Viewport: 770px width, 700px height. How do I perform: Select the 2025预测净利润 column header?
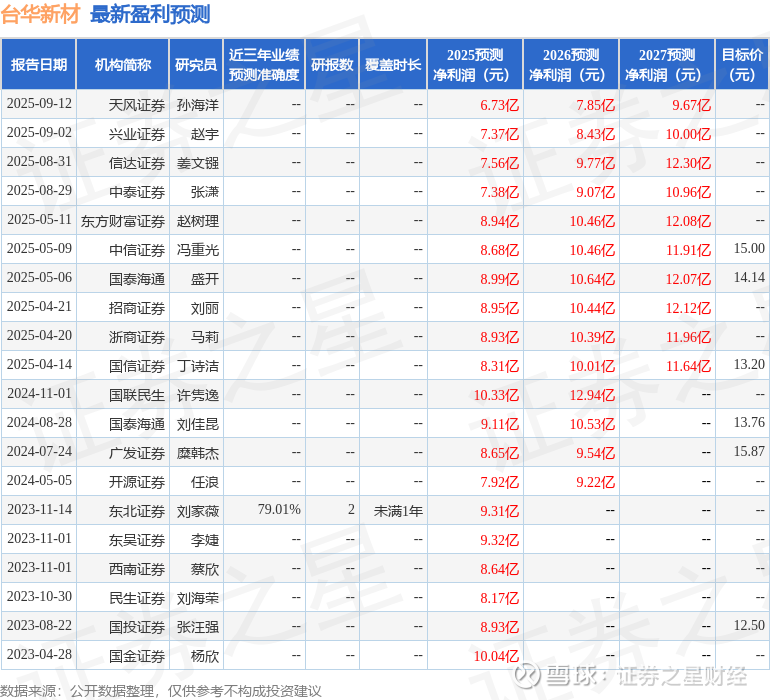pos(475,64)
